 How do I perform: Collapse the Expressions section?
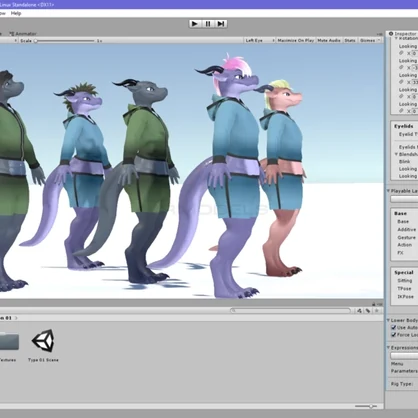pyautogui.click(x=388, y=348)
